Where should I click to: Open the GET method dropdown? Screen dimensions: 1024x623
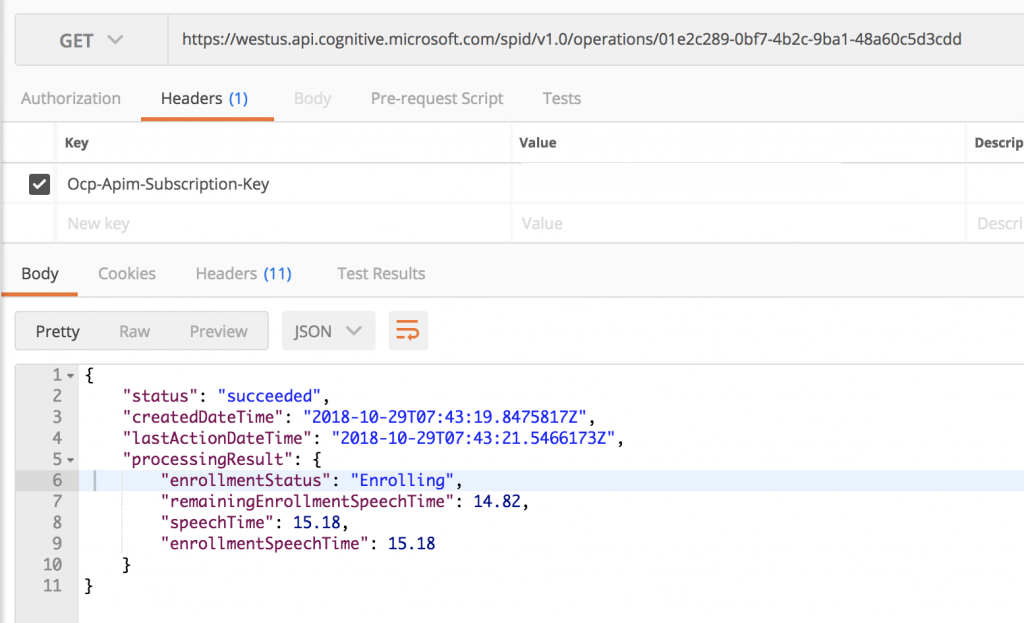click(x=91, y=40)
